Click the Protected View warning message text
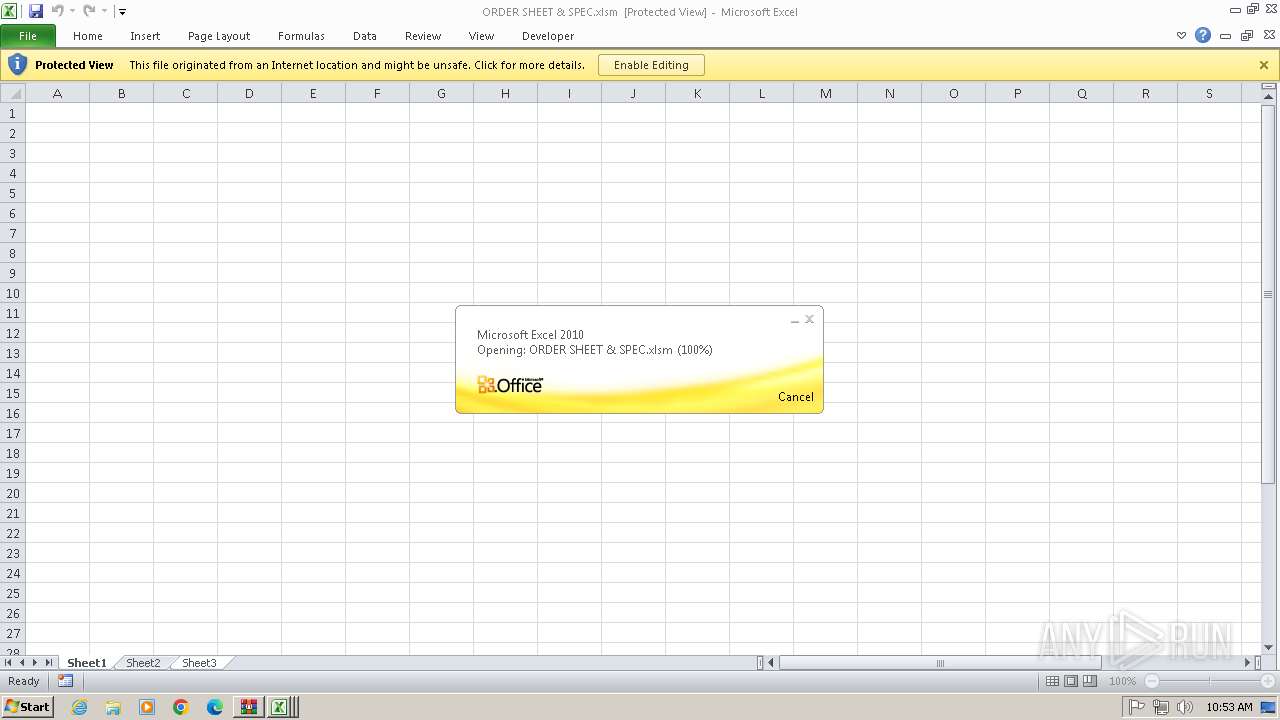The height and width of the screenshot is (720, 1280). (x=357, y=65)
